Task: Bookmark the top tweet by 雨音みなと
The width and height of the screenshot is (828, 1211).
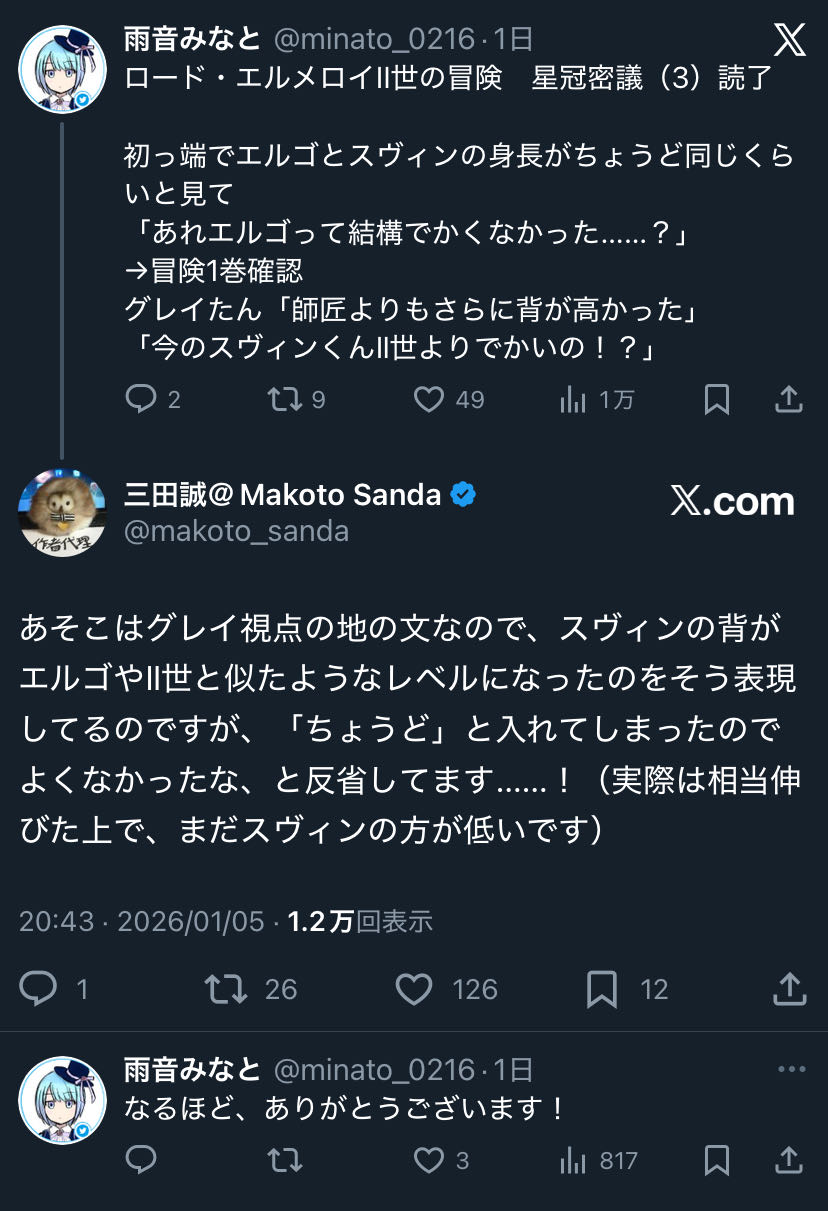Action: coord(717,400)
